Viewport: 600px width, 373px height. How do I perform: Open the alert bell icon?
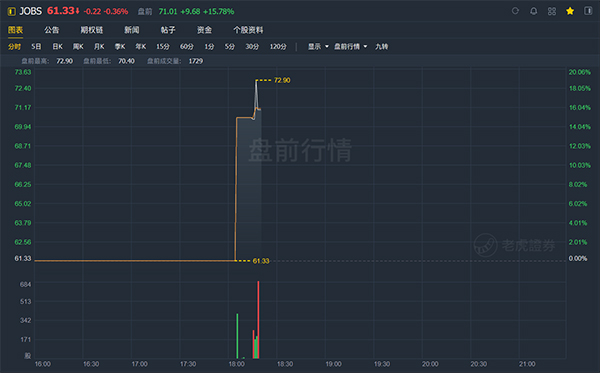[x=533, y=11]
